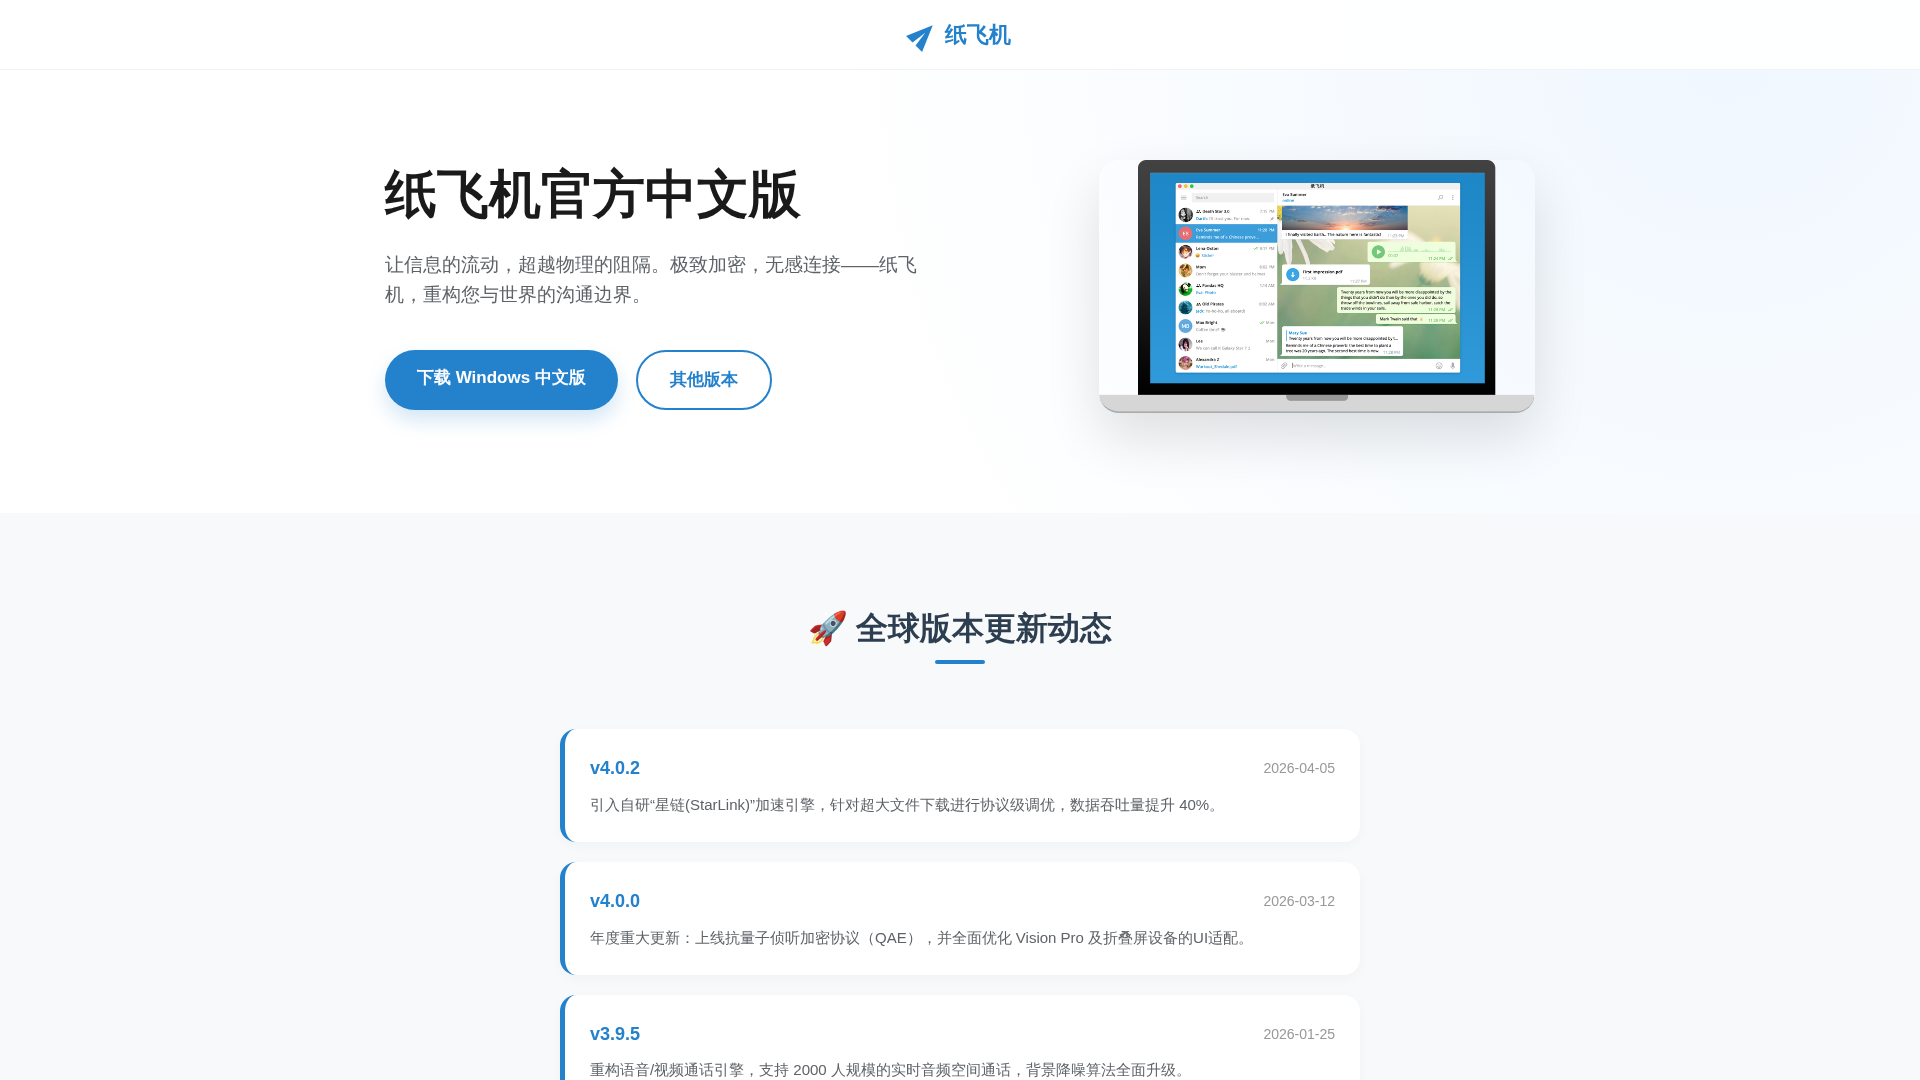This screenshot has width=1920, height=1080.
Task: Click the hero tagline paragraph text
Action: click(x=652, y=280)
